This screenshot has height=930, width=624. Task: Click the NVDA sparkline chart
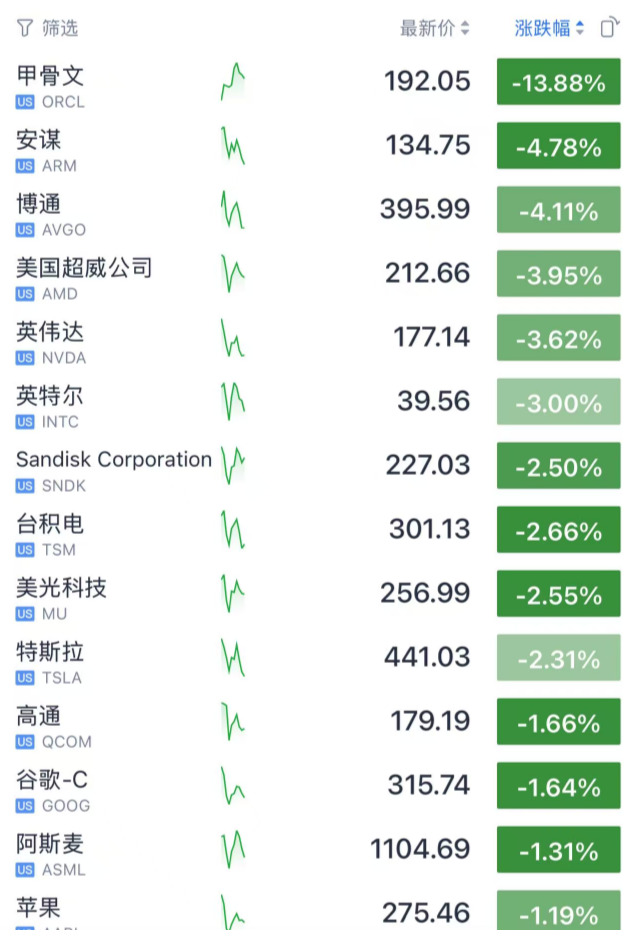tap(234, 337)
